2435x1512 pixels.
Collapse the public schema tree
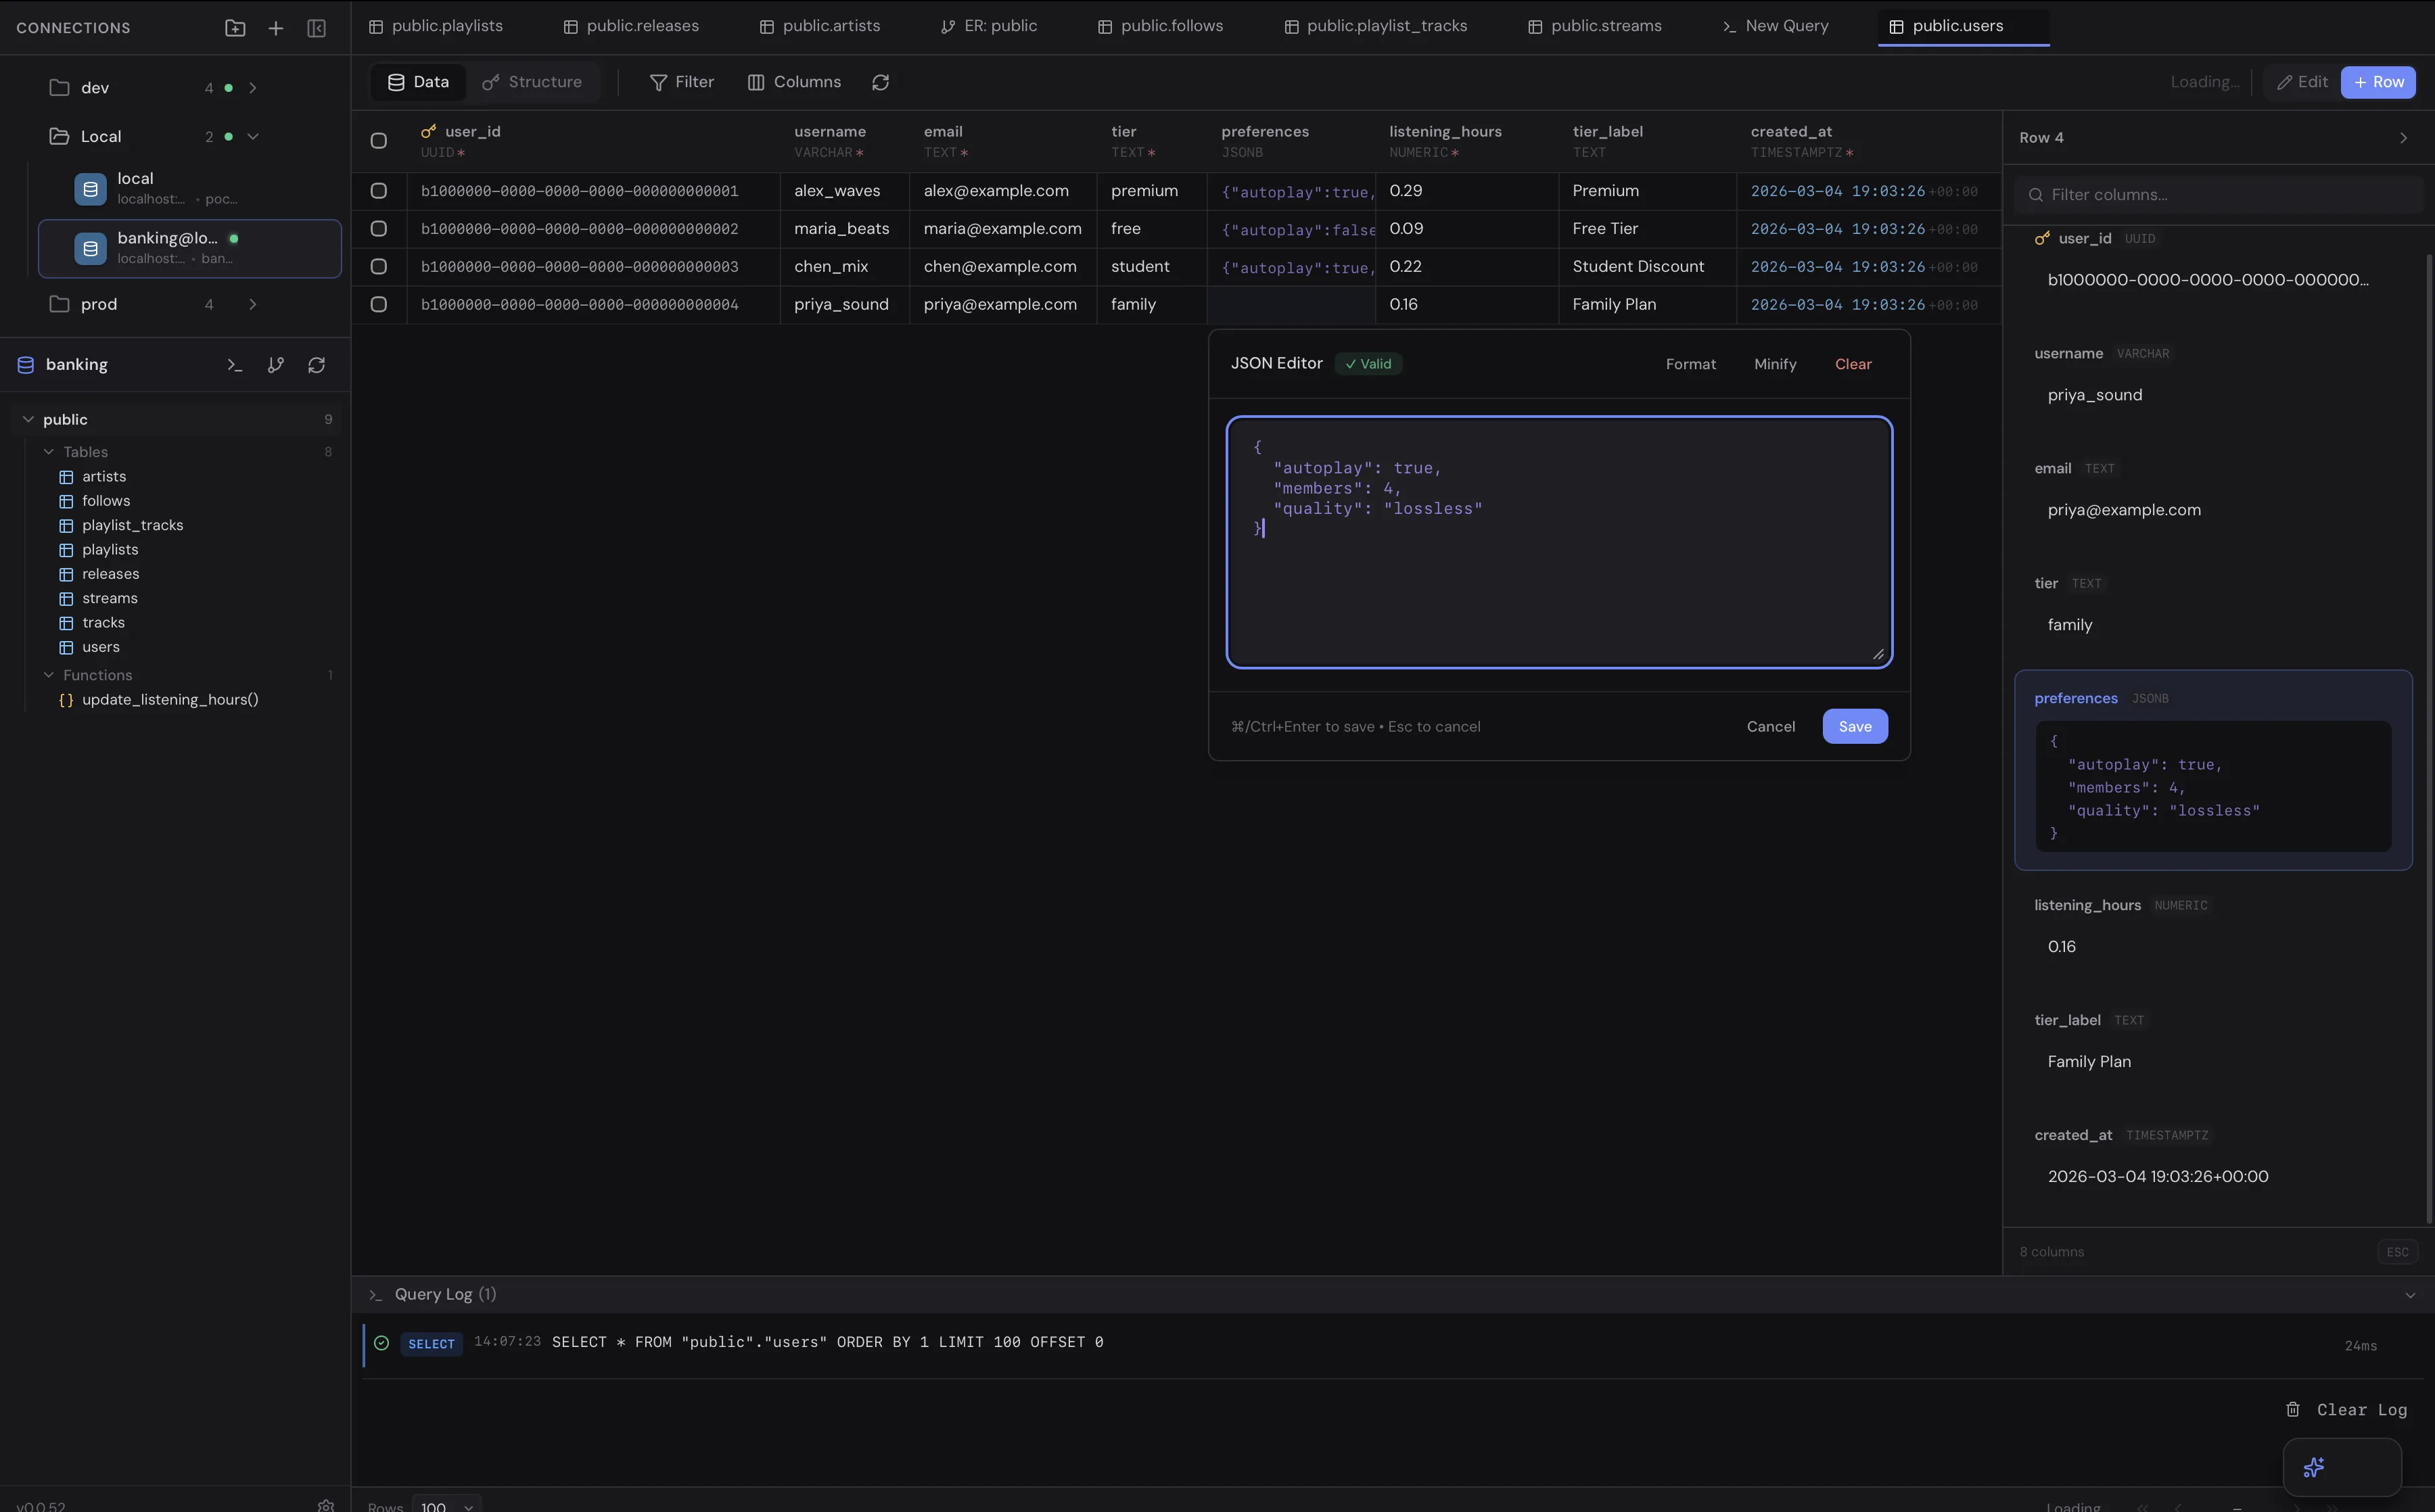[x=27, y=419]
